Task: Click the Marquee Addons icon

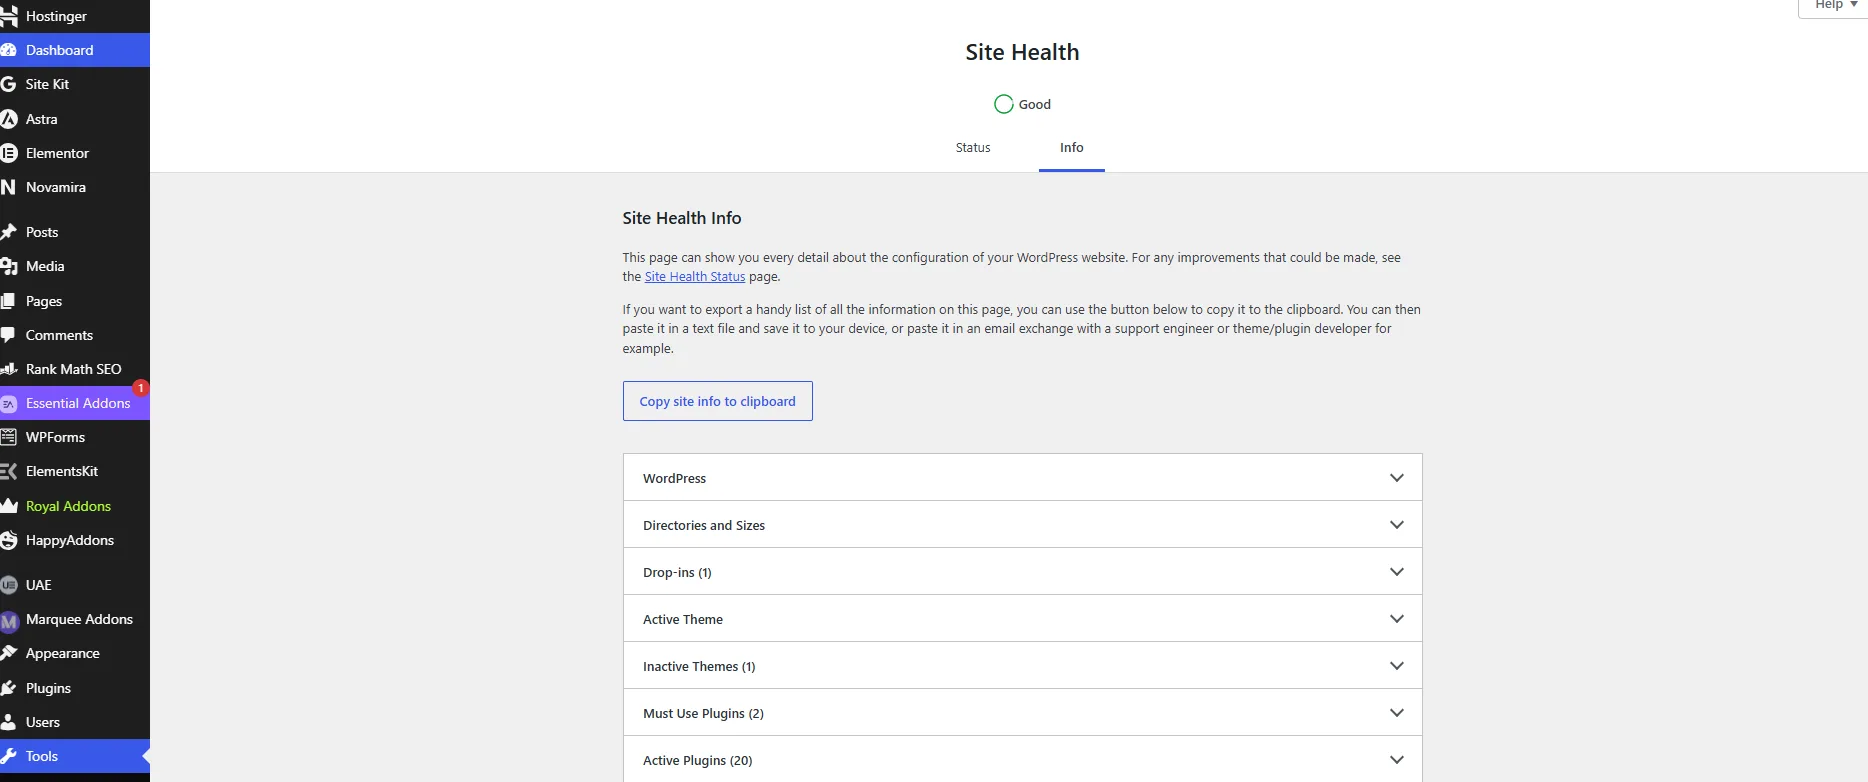Action: tap(9, 620)
